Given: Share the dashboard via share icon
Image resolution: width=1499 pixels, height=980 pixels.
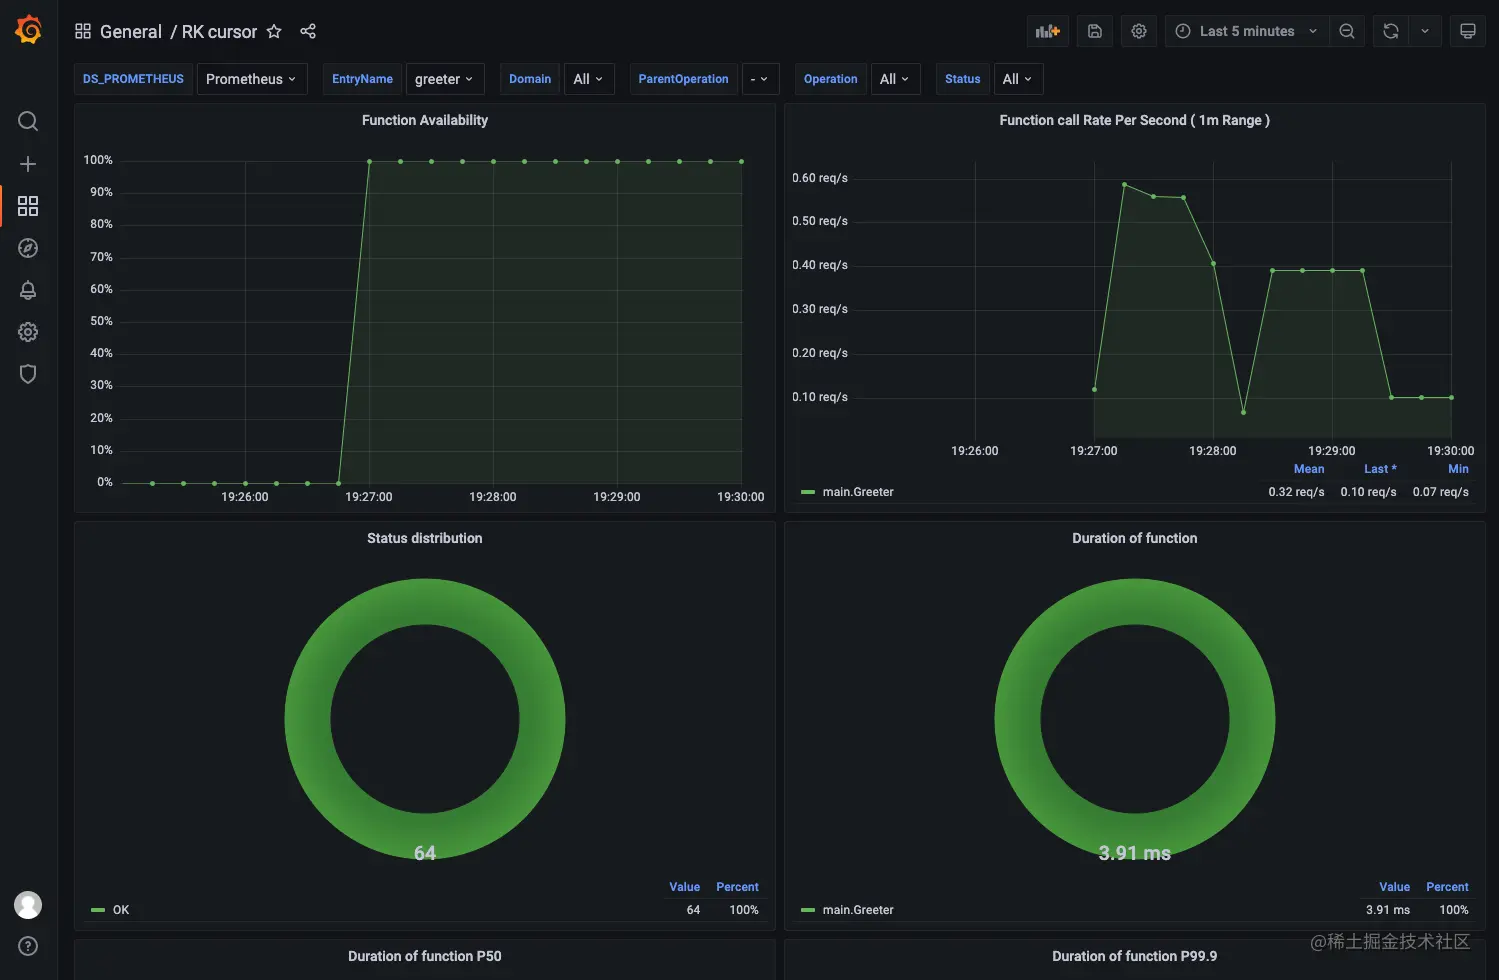Looking at the screenshot, I should coord(308,31).
